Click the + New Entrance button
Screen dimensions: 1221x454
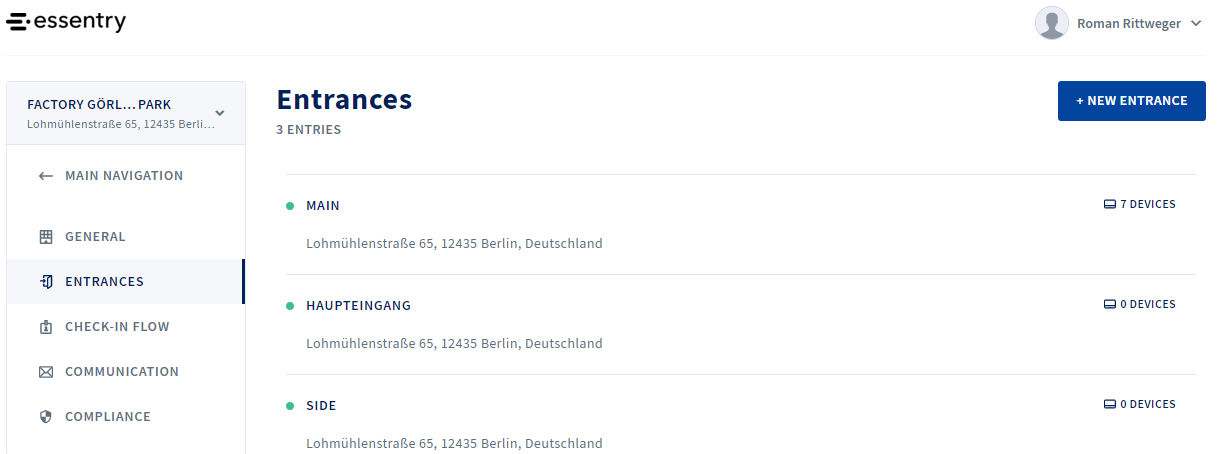pyautogui.click(x=1132, y=101)
